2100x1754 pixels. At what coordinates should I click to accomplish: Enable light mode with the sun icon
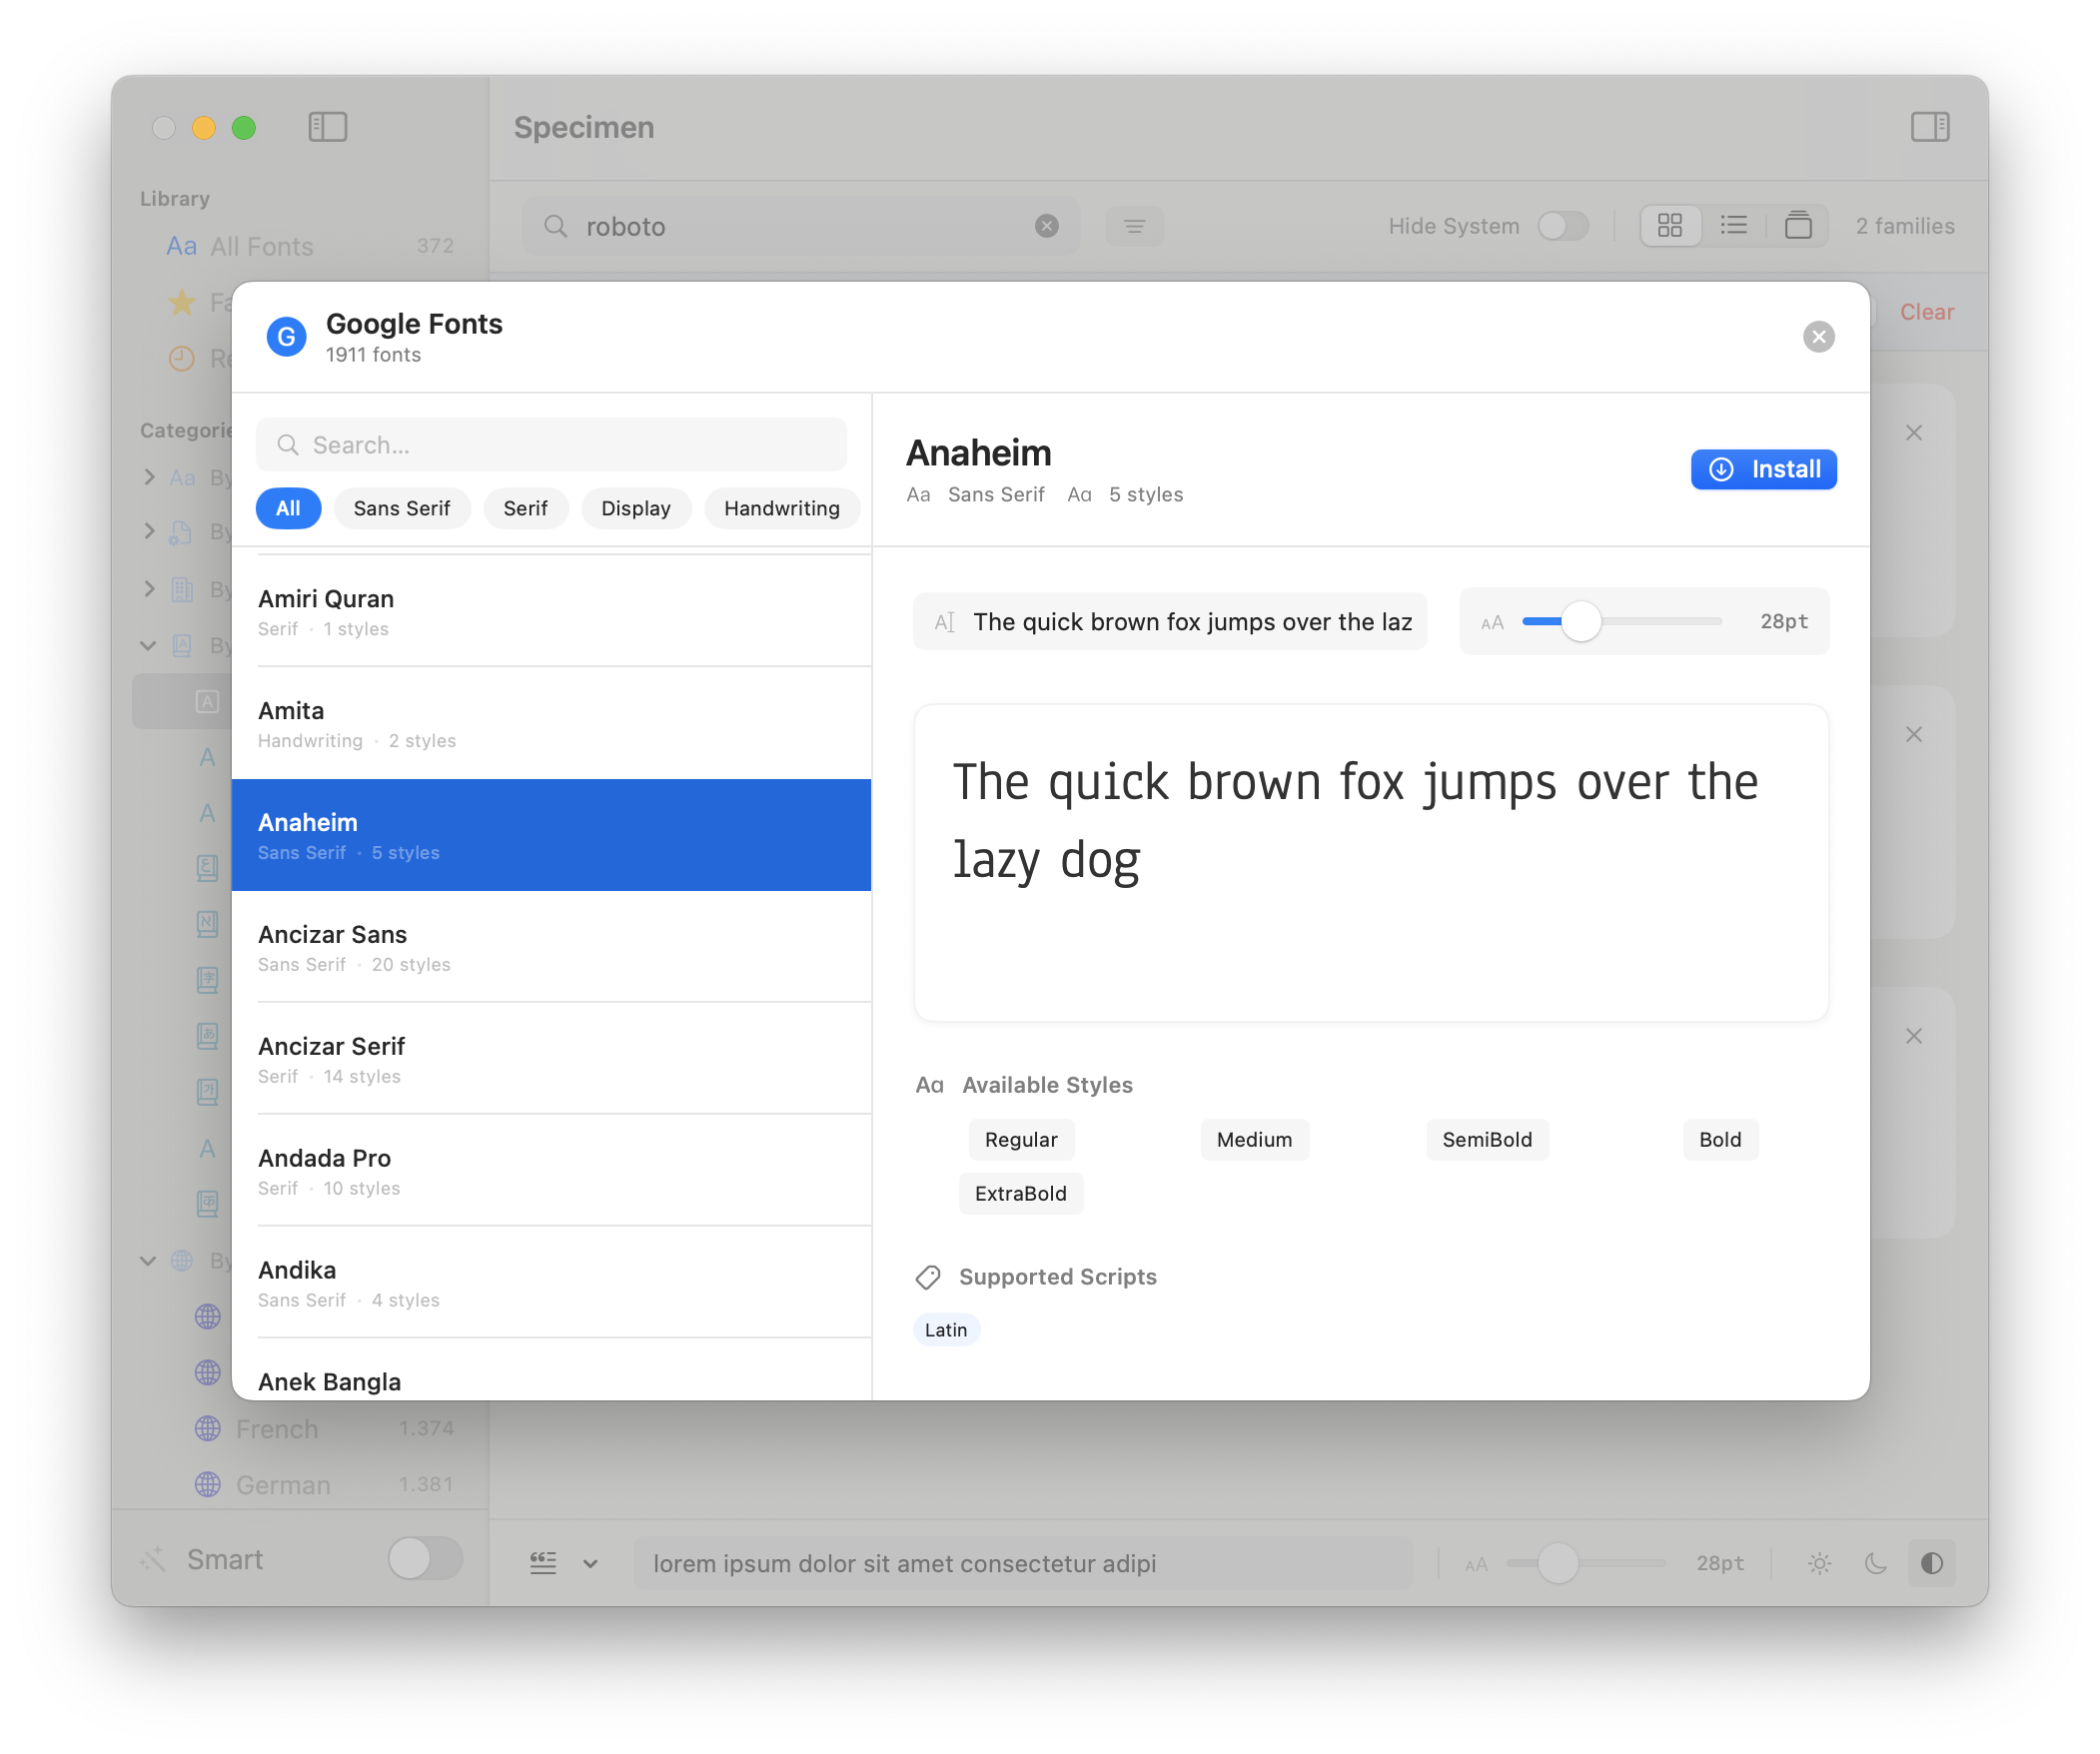point(1818,1563)
